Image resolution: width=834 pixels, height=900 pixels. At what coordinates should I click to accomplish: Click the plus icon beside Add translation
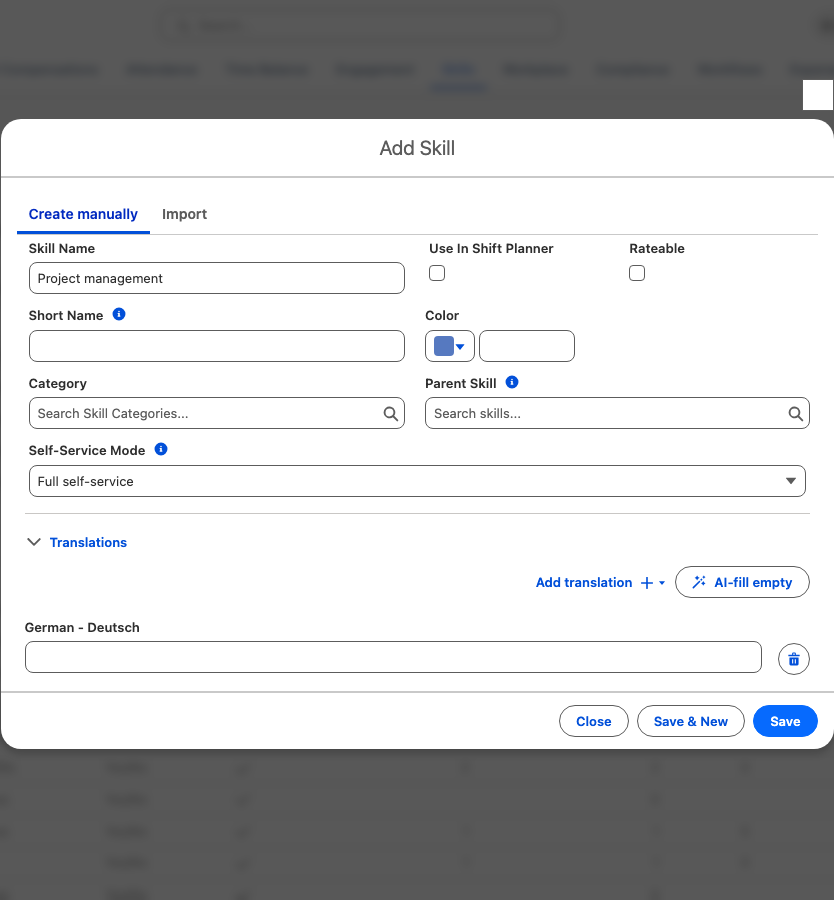pos(647,583)
